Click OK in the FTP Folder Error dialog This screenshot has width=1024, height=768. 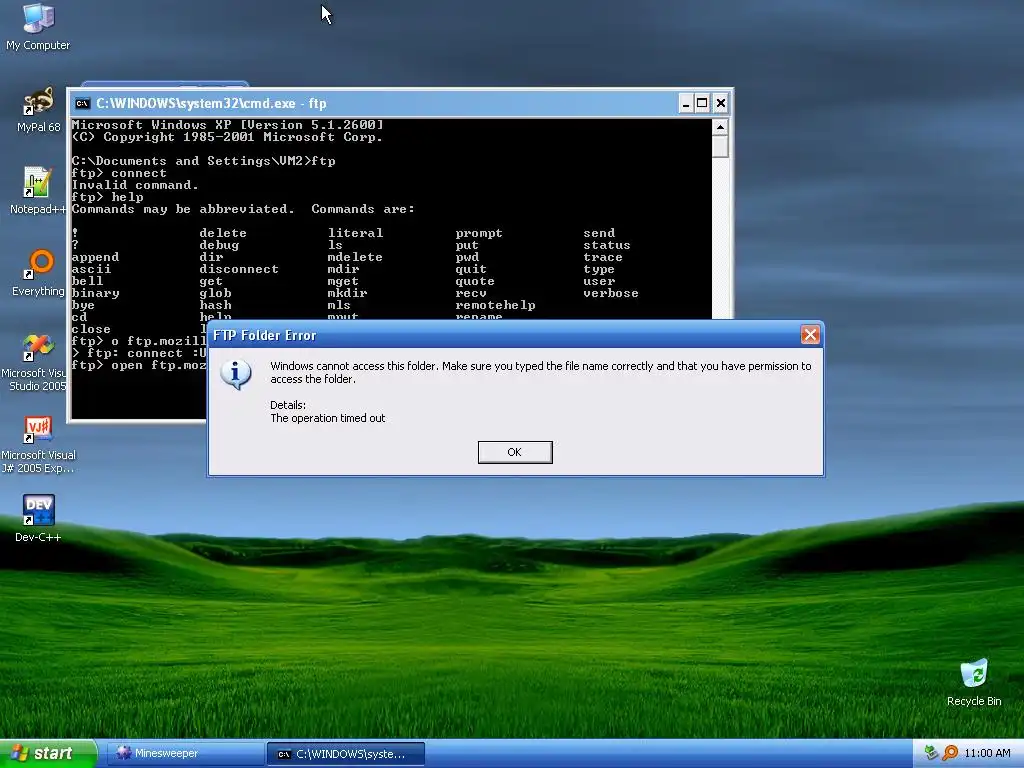pos(515,452)
